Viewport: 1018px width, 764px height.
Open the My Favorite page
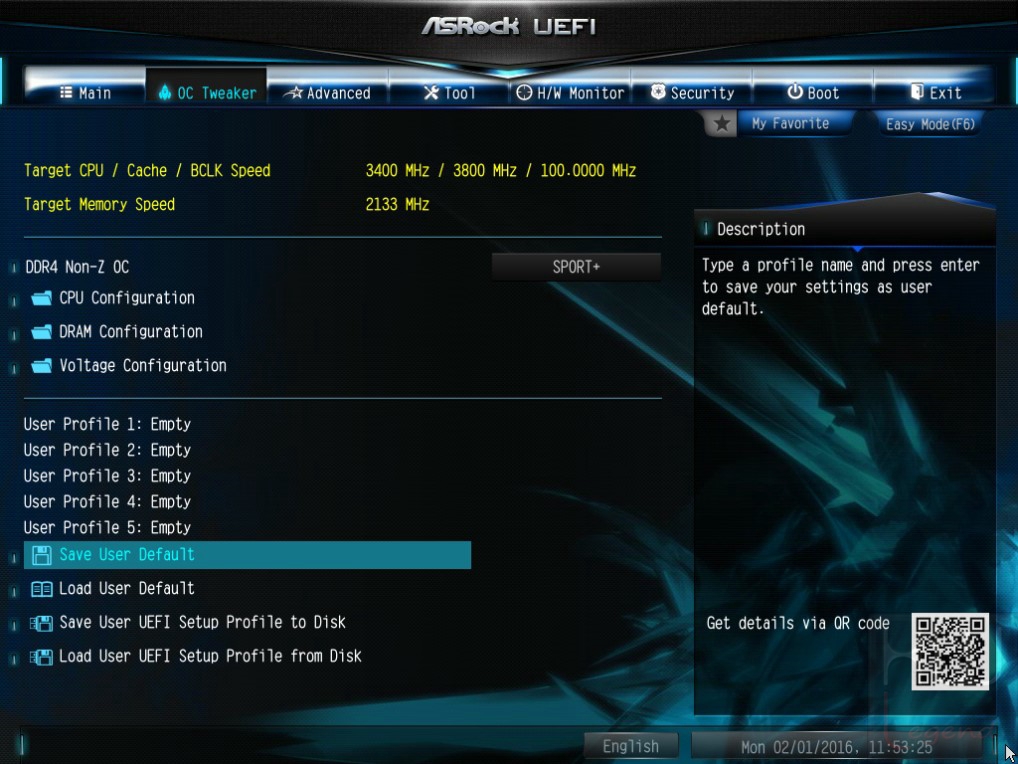click(790, 123)
